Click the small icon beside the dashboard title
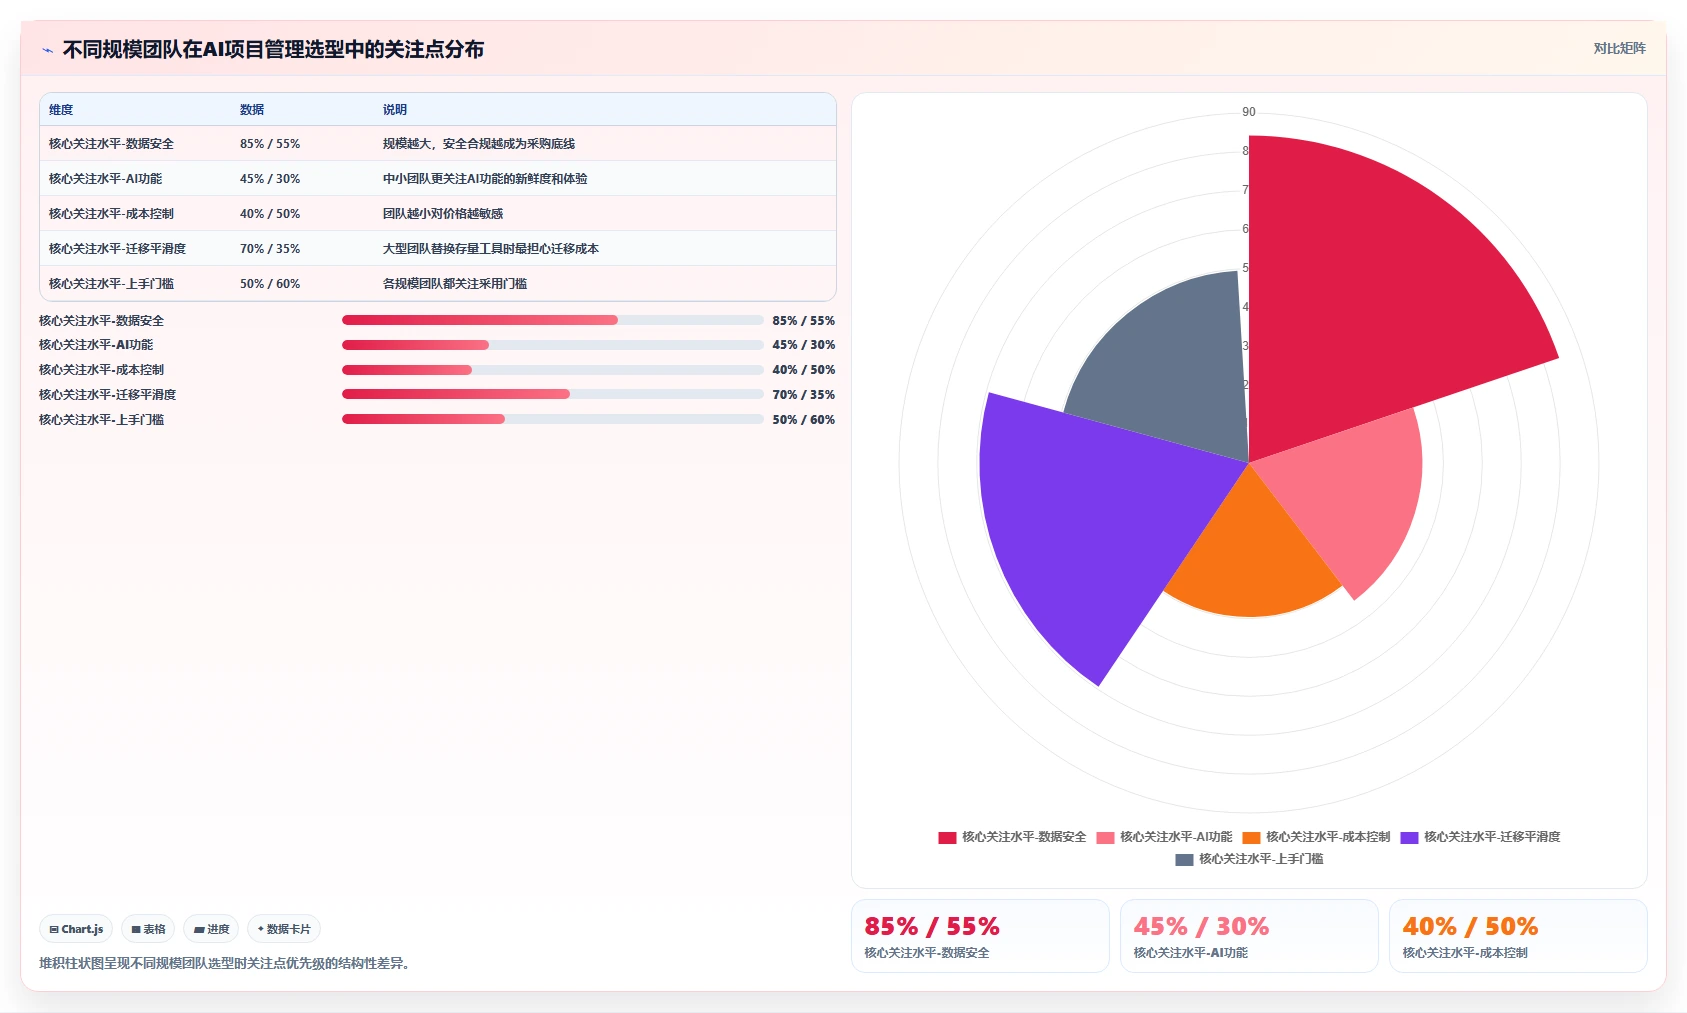 (x=47, y=50)
